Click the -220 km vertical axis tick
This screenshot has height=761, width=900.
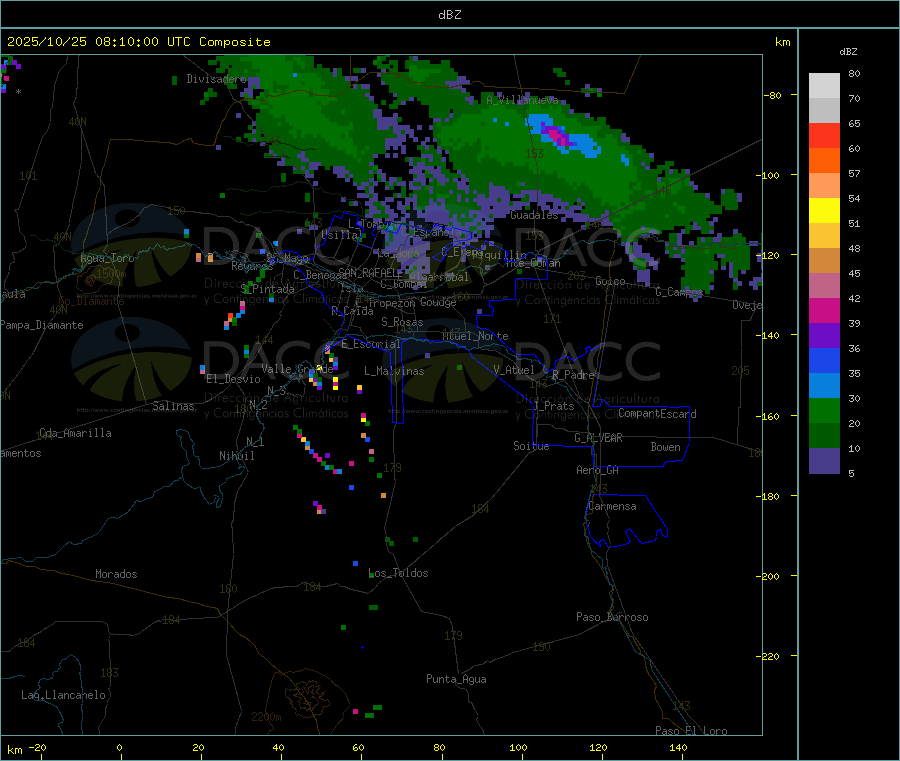(x=770, y=657)
